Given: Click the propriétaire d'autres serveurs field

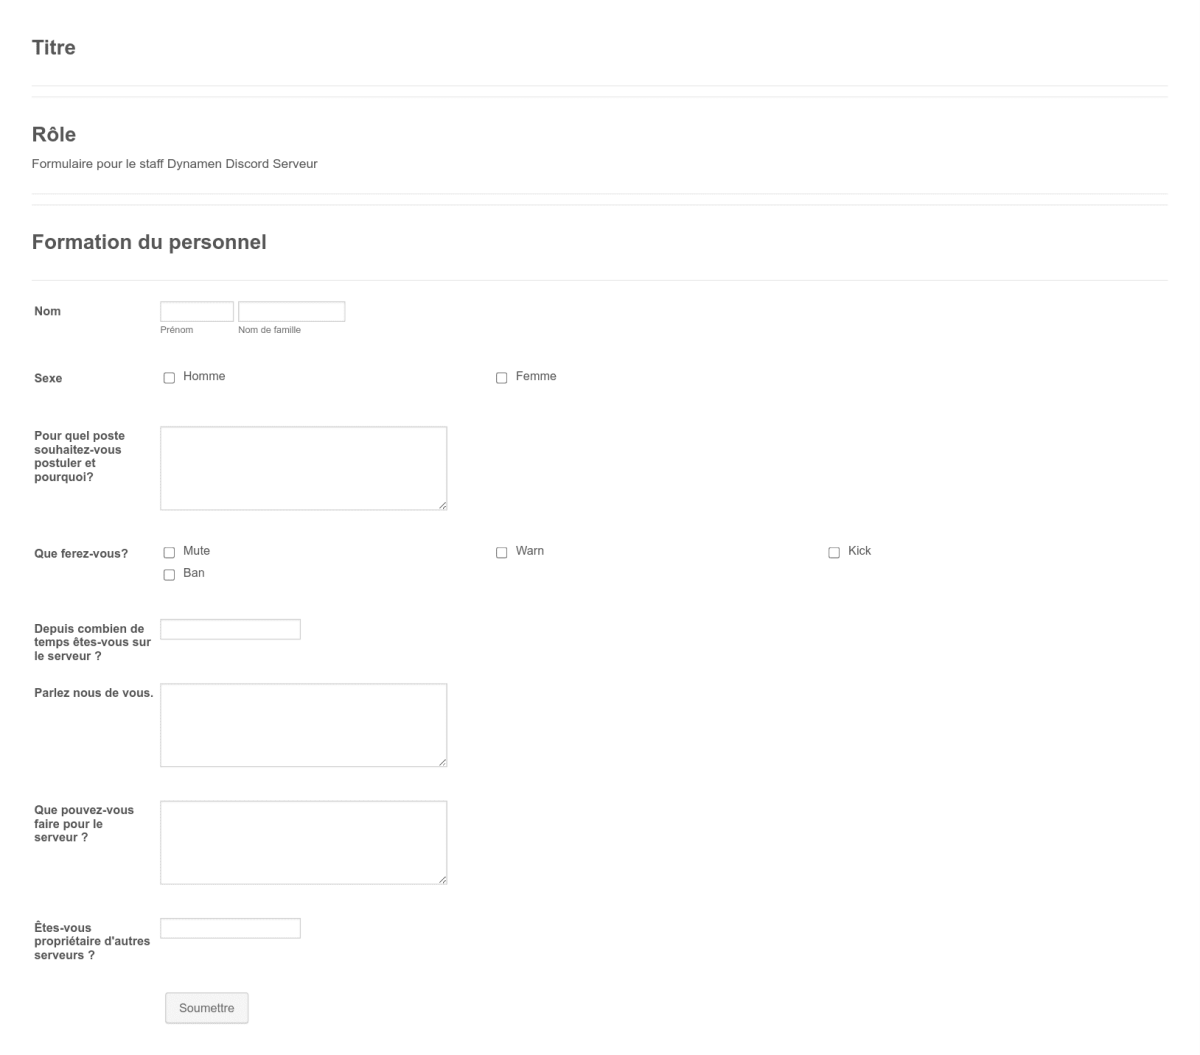Looking at the screenshot, I should click(230, 928).
